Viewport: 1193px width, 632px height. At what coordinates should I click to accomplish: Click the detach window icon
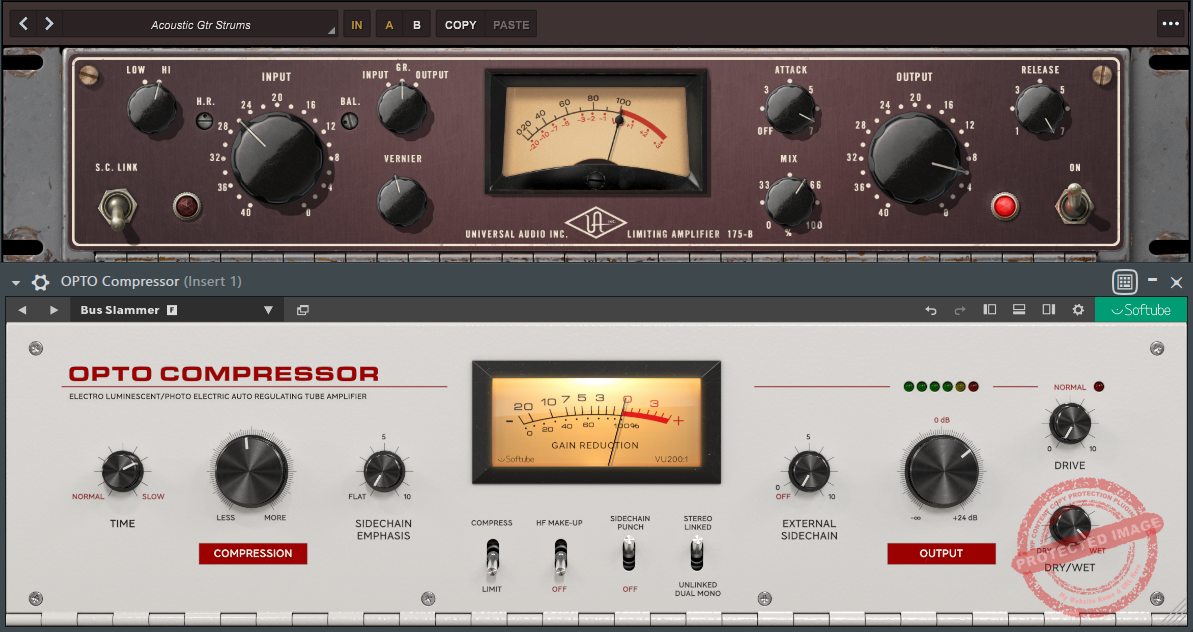pyautogui.click(x=303, y=310)
